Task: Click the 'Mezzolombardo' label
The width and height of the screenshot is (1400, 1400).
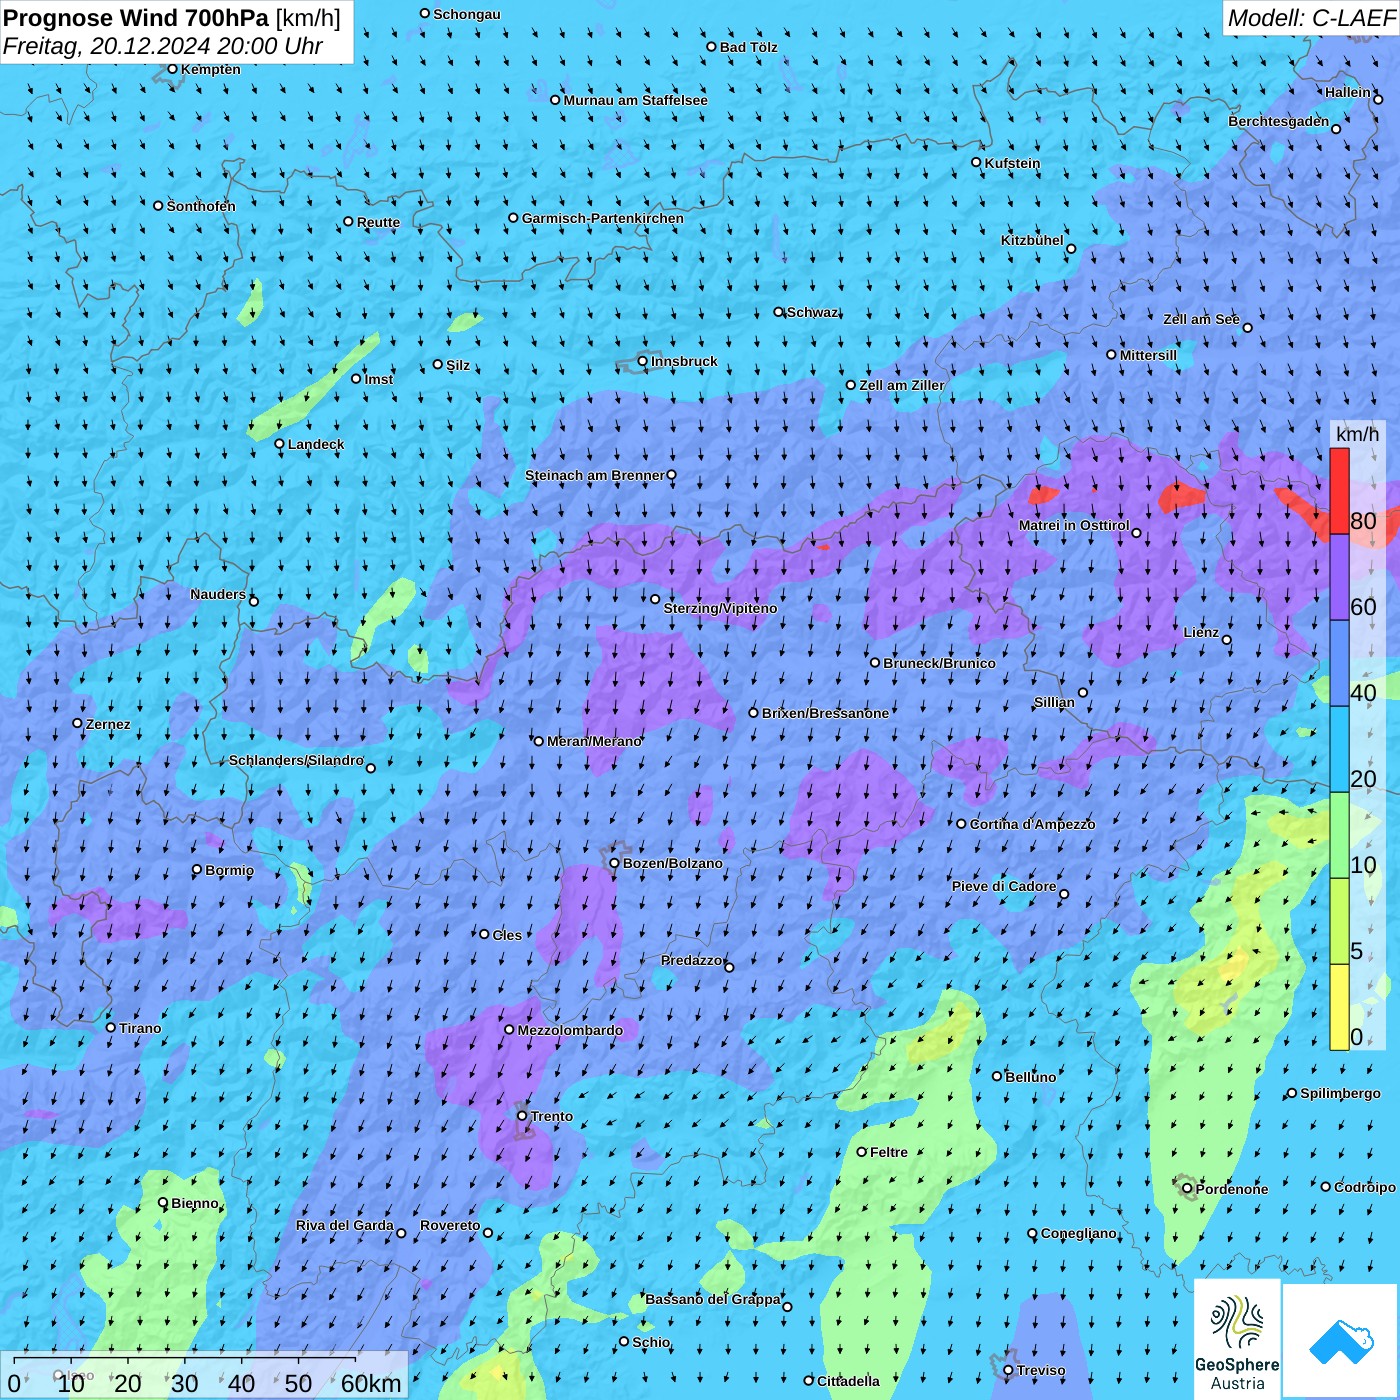Action: 570,1030
